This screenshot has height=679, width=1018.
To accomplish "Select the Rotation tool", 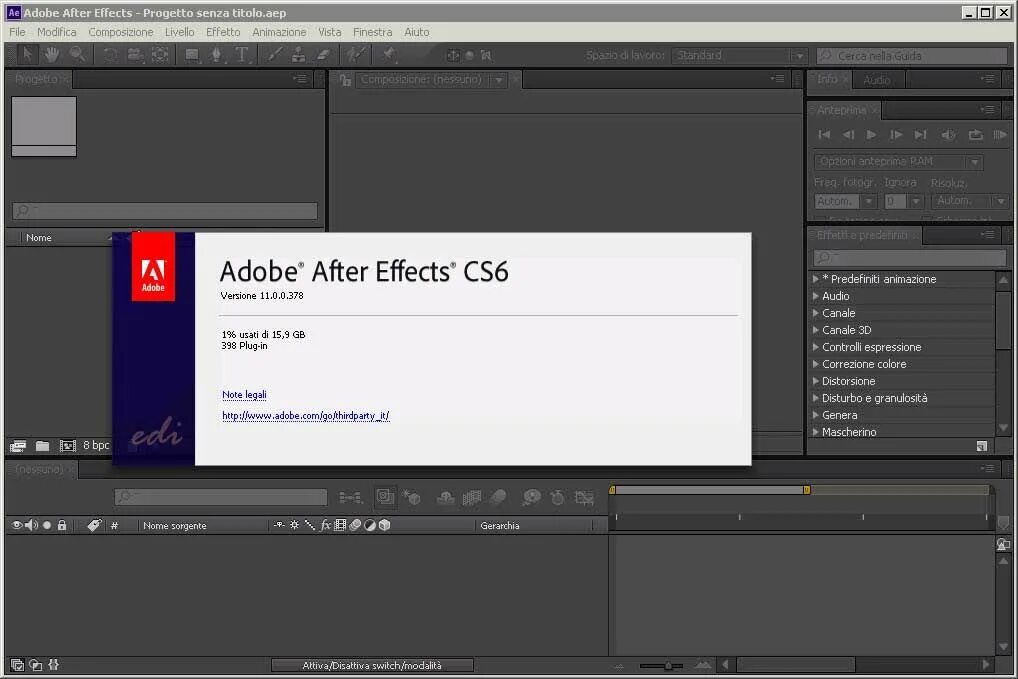I will (x=110, y=55).
